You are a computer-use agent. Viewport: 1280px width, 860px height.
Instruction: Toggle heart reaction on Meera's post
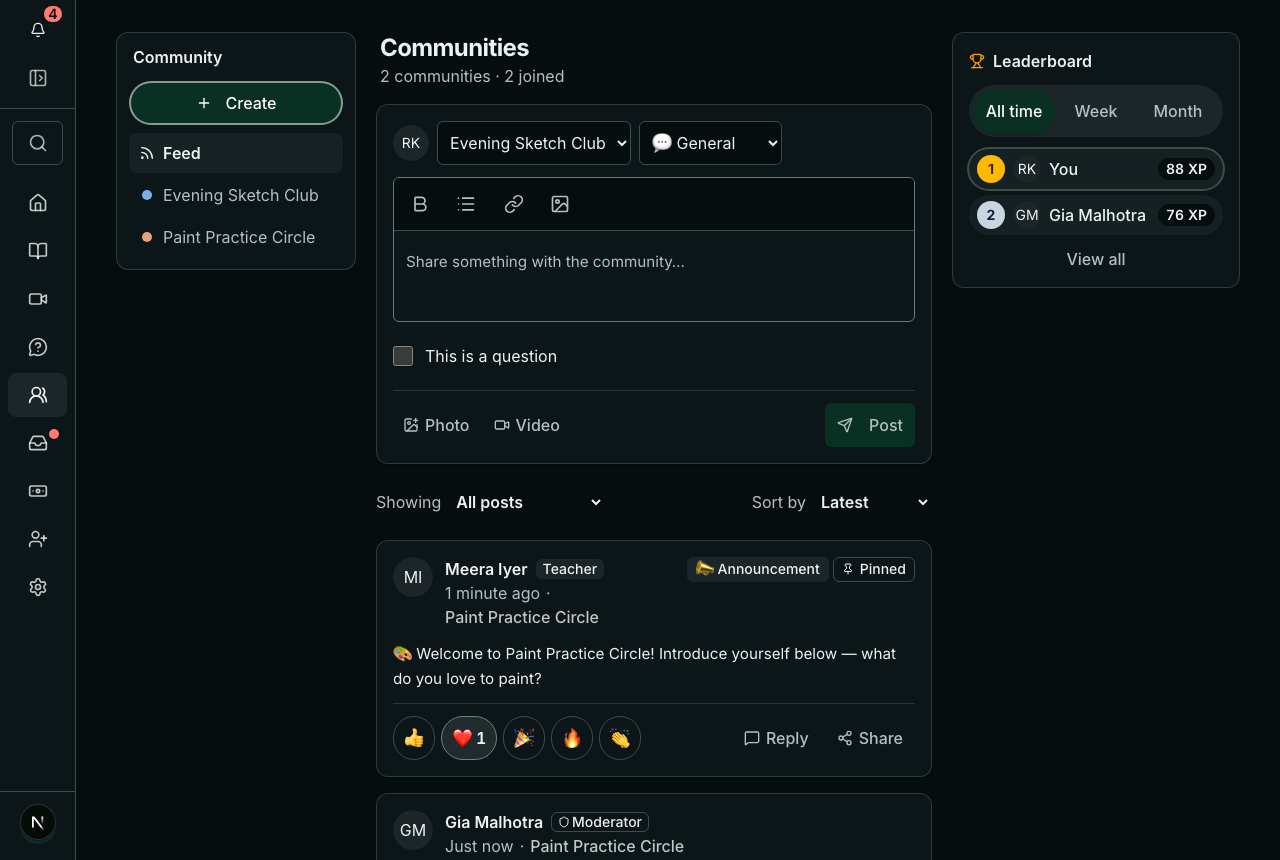click(469, 738)
